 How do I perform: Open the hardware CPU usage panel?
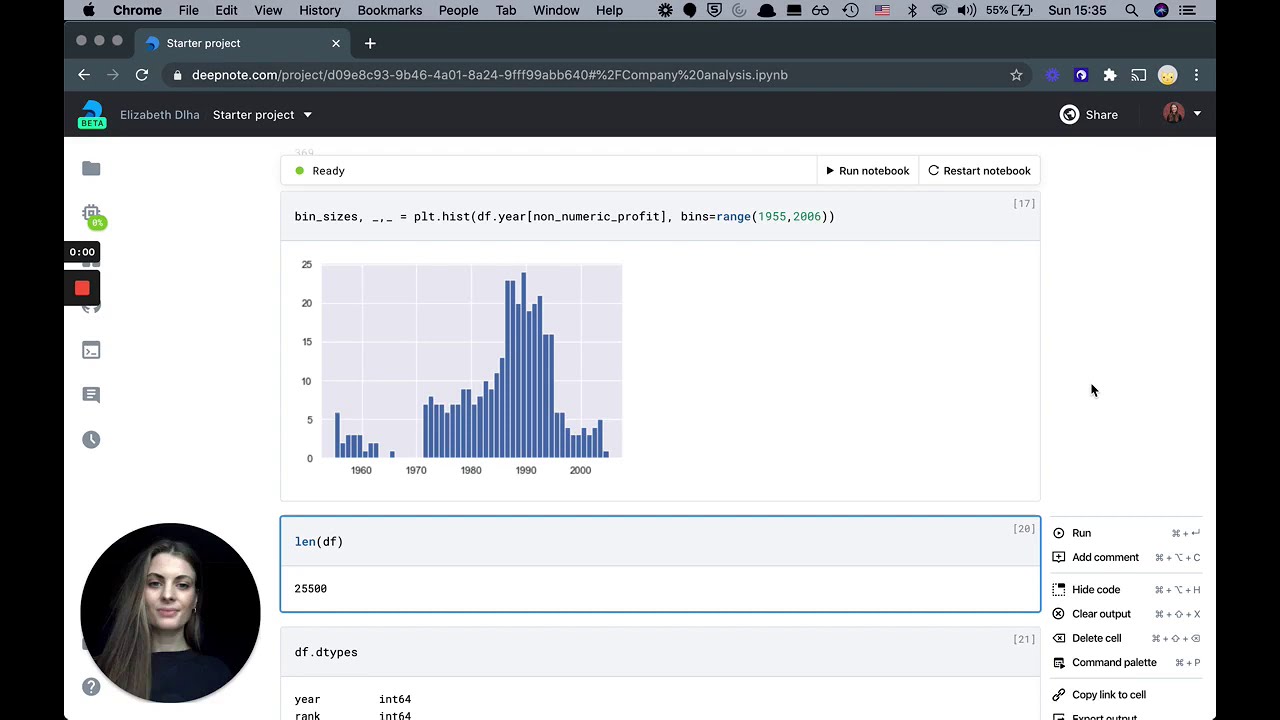(x=91, y=215)
